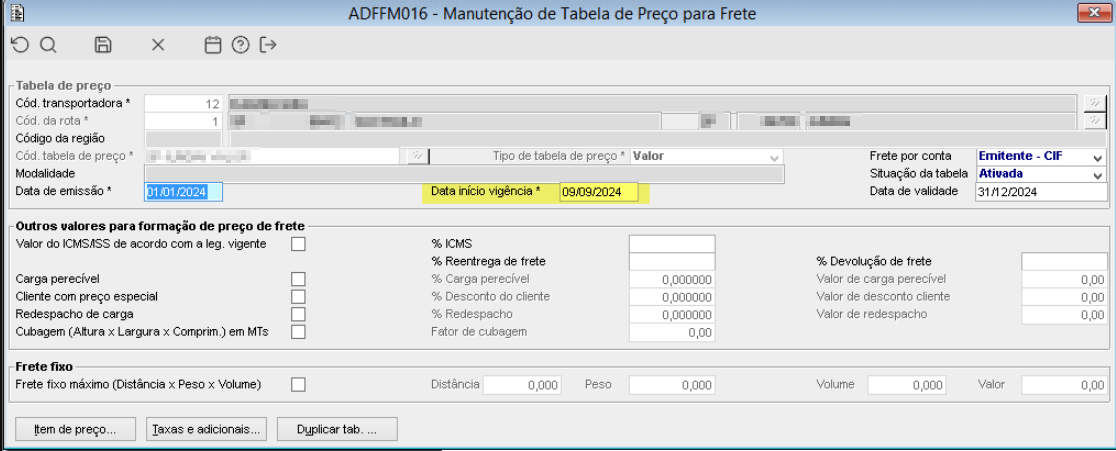This screenshot has width=1116, height=451.
Task: Click Valor de redespacho field
Action: 1064,314
